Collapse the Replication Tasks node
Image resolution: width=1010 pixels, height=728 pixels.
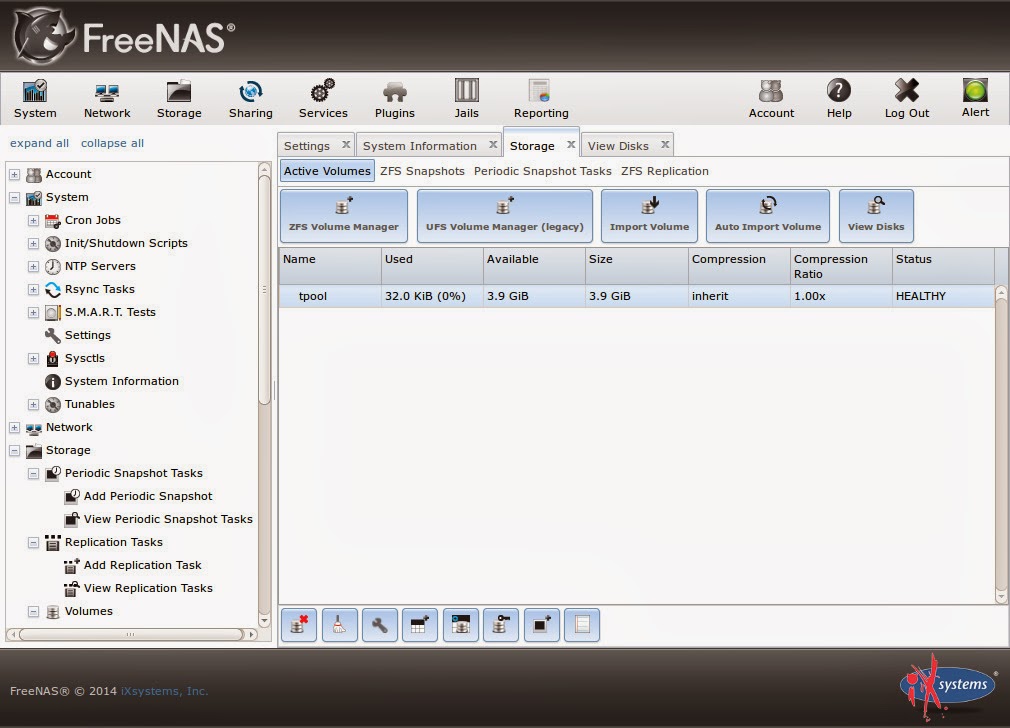(x=33, y=543)
